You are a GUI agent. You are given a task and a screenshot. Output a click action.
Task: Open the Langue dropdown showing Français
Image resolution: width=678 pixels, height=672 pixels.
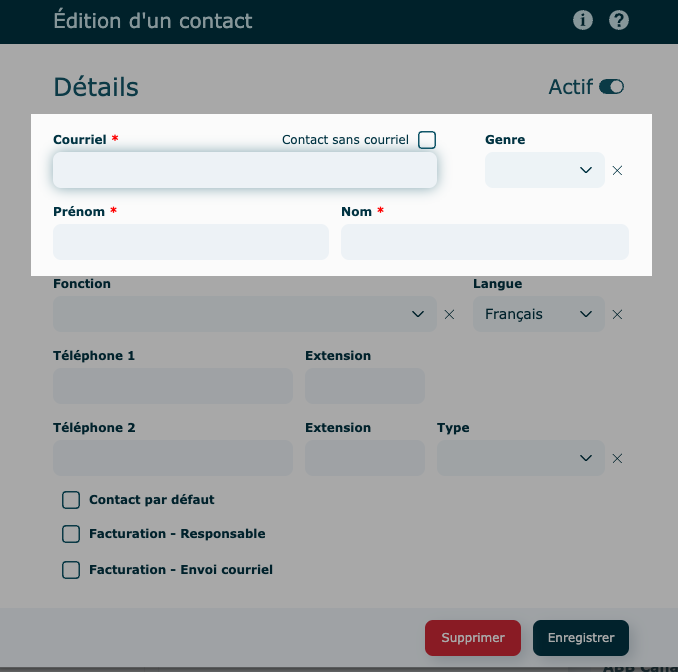point(539,314)
